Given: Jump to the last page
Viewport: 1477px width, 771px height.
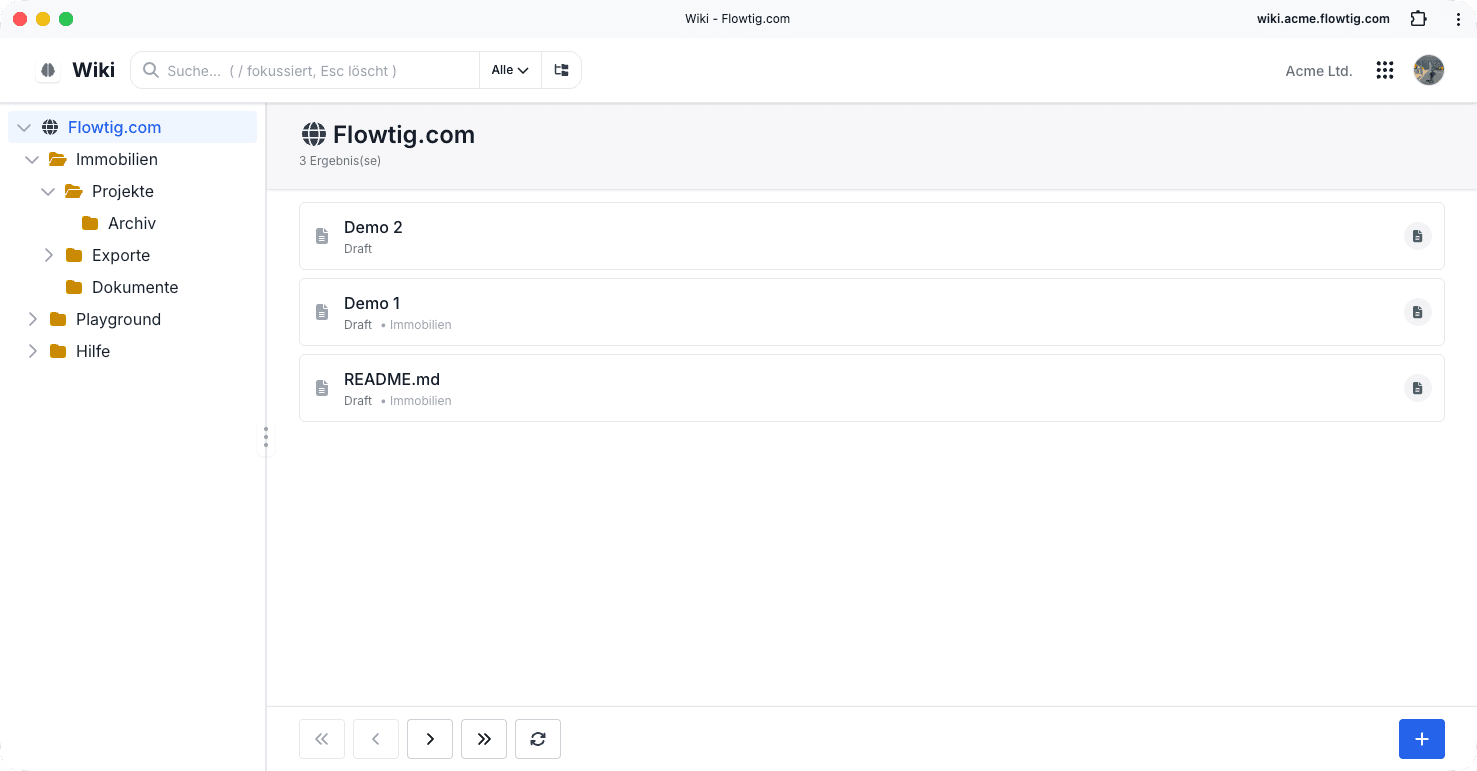Looking at the screenshot, I should (x=484, y=739).
